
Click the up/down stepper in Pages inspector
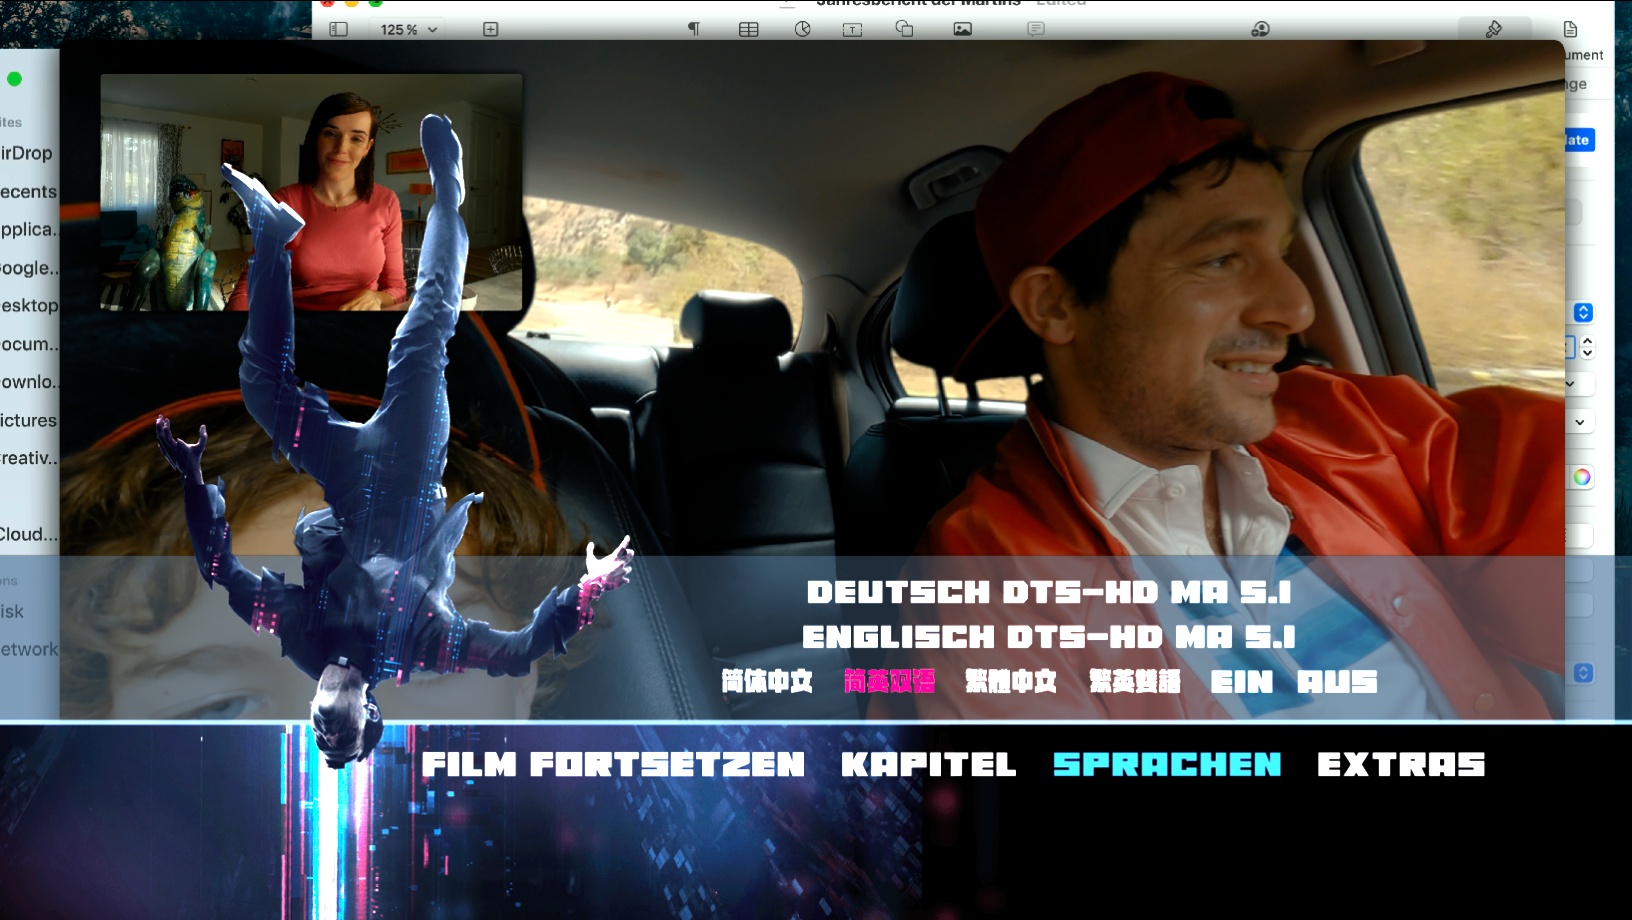[x=1587, y=347]
